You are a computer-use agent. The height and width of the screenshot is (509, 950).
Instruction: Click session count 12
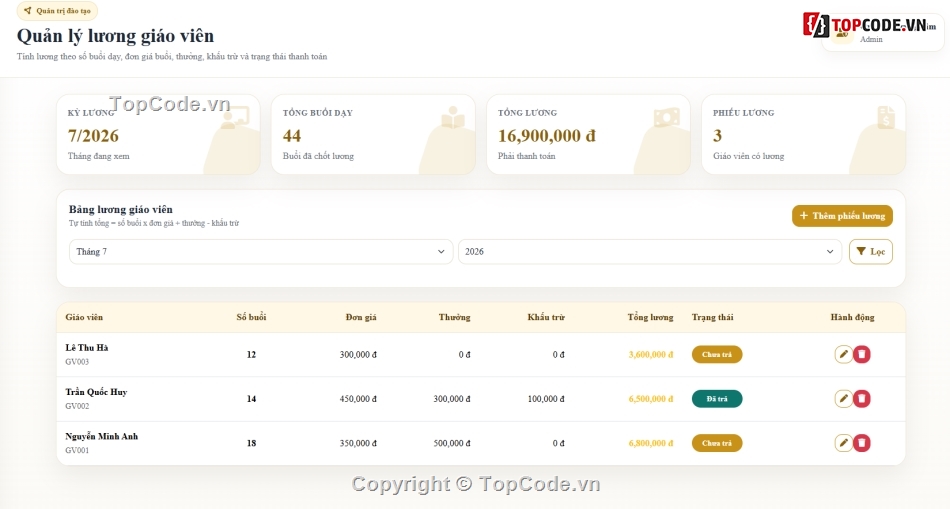pos(251,354)
